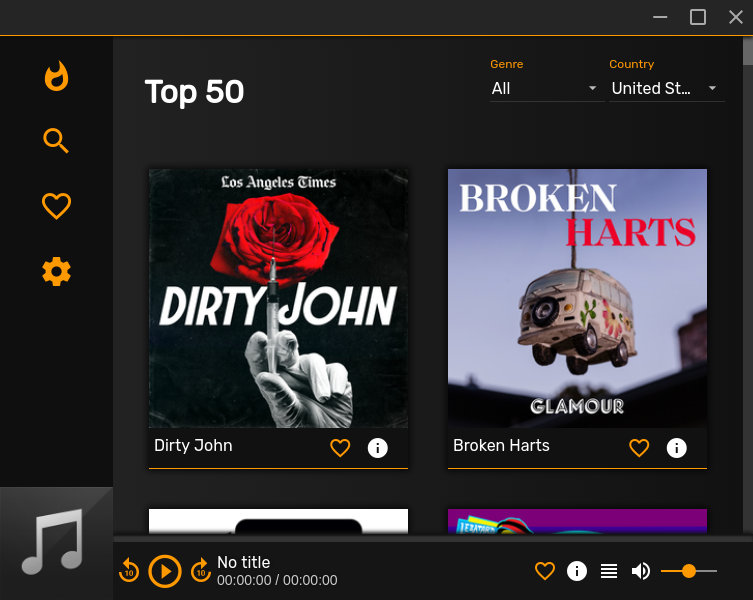This screenshot has height=600, width=753.
Task: Click the Top 50 heading
Action: [x=194, y=91]
